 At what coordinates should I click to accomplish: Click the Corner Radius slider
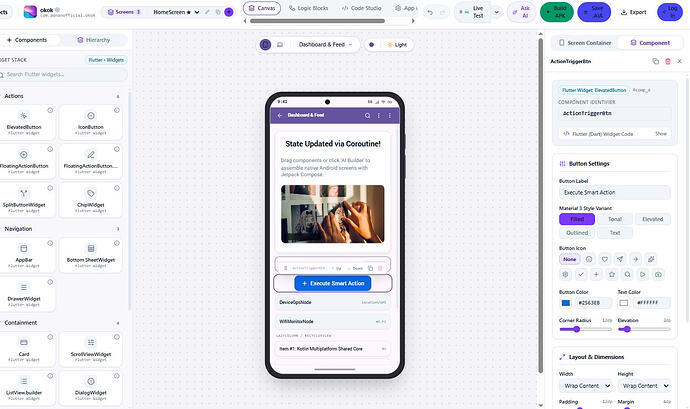585,329
